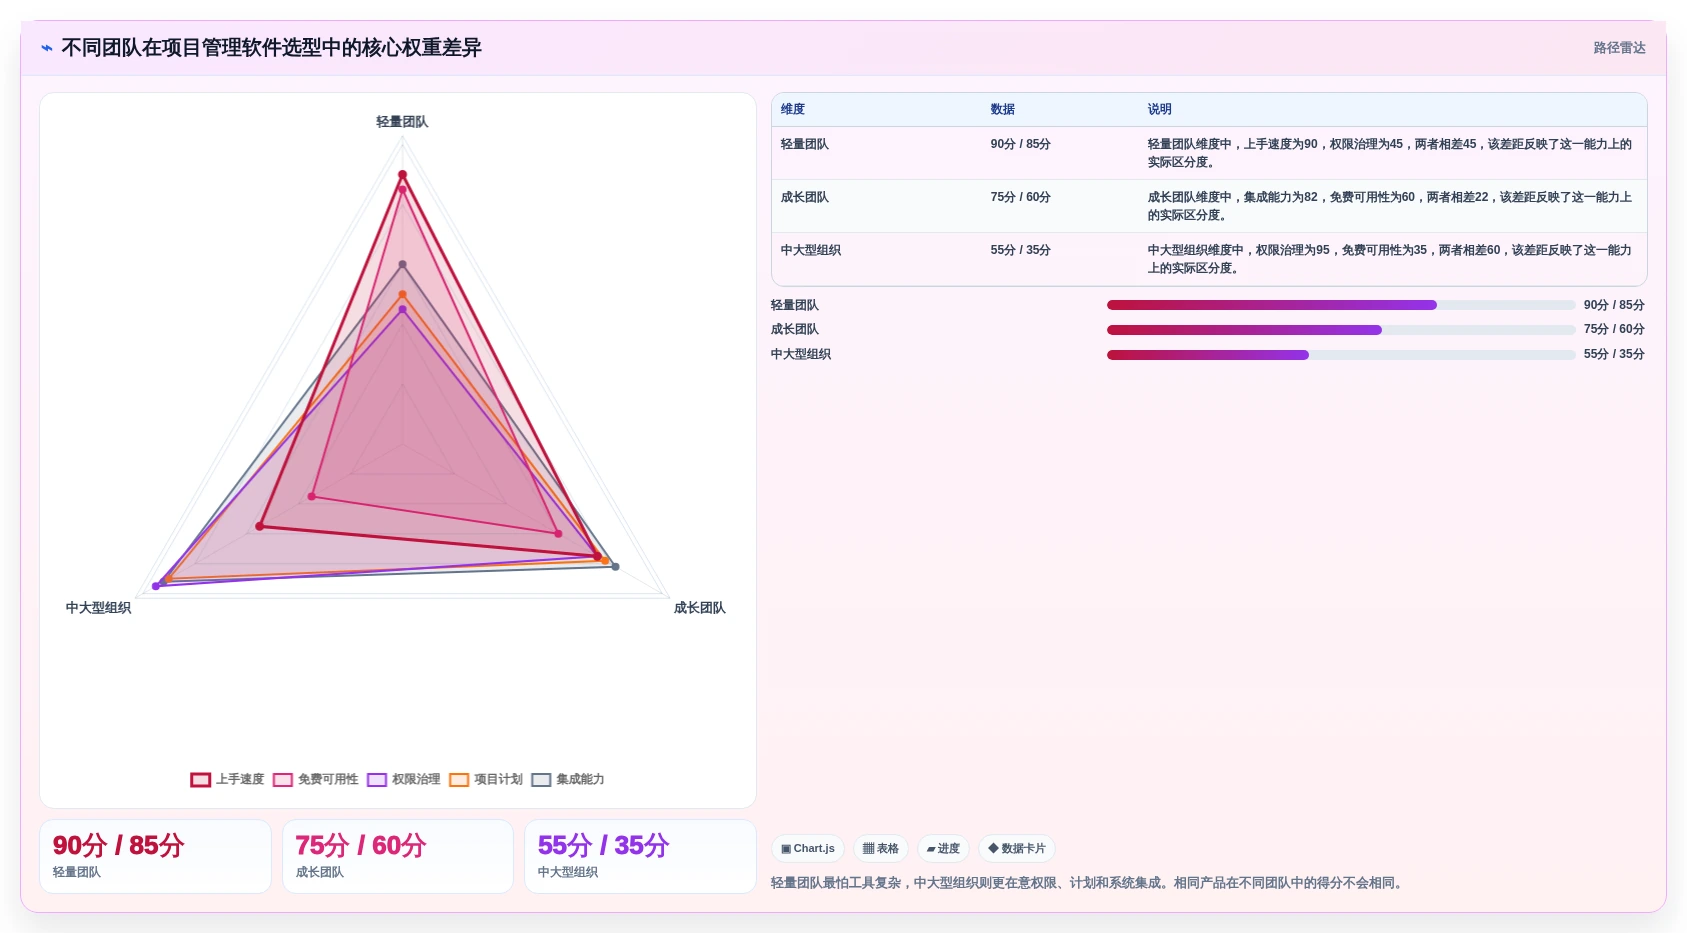Select the 数据卡片 tag

coord(1017,848)
